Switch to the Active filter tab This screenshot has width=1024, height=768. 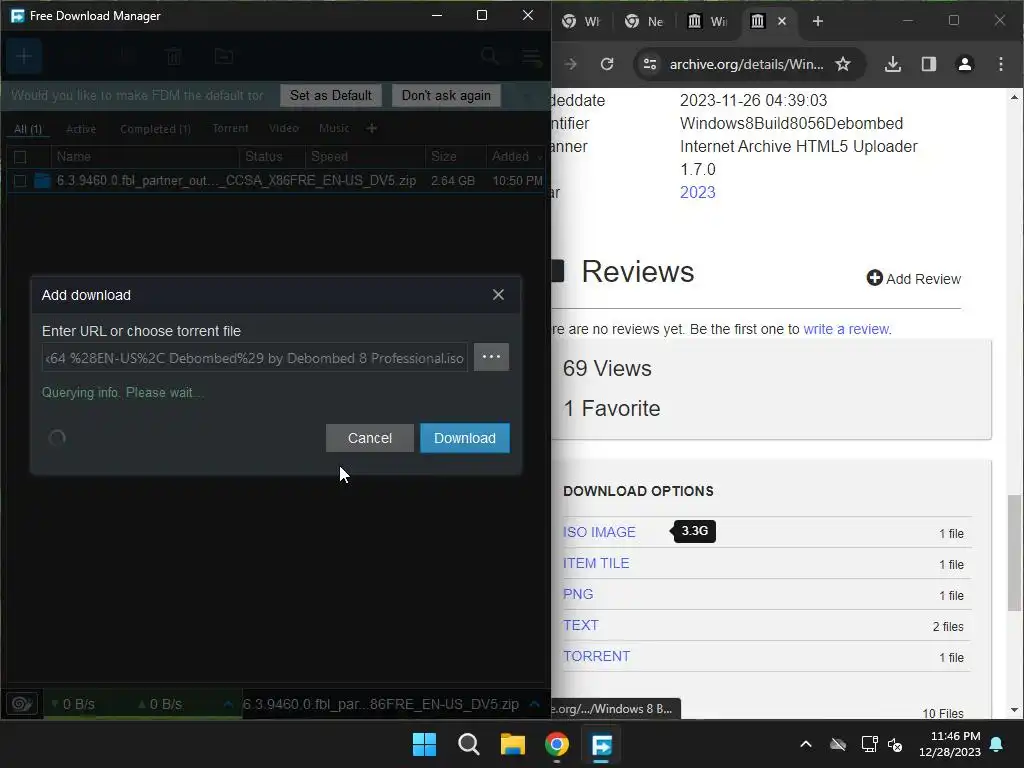(81, 129)
